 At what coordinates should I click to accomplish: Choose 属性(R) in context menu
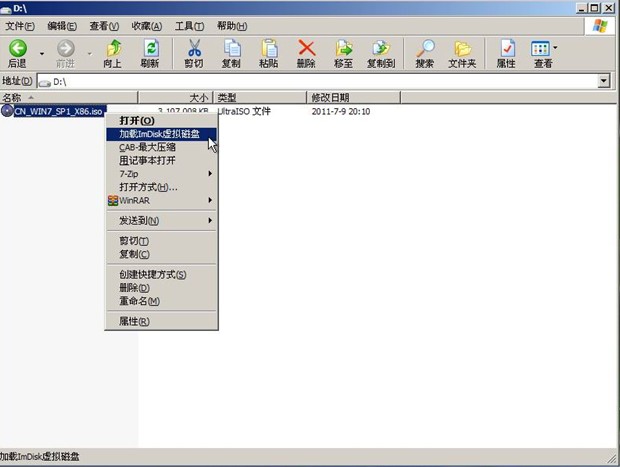click(x=161, y=321)
